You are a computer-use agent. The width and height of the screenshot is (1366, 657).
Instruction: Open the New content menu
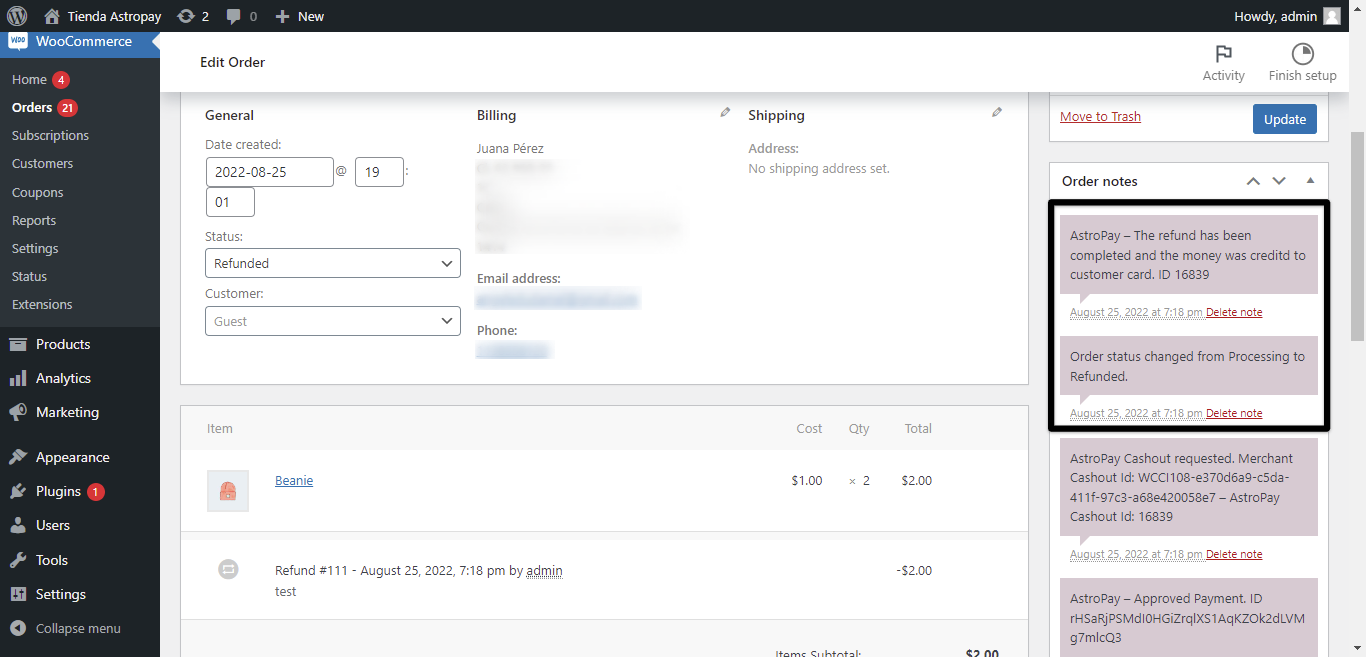299,16
